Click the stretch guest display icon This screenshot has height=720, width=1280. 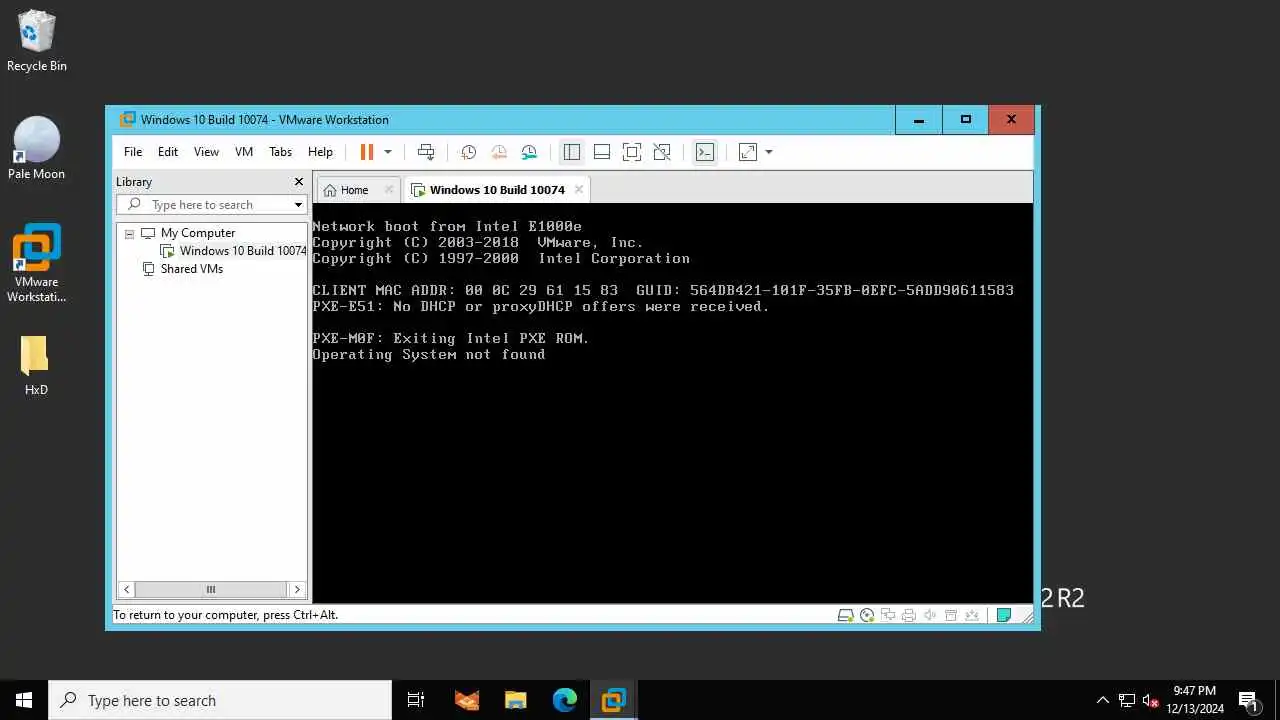(748, 152)
